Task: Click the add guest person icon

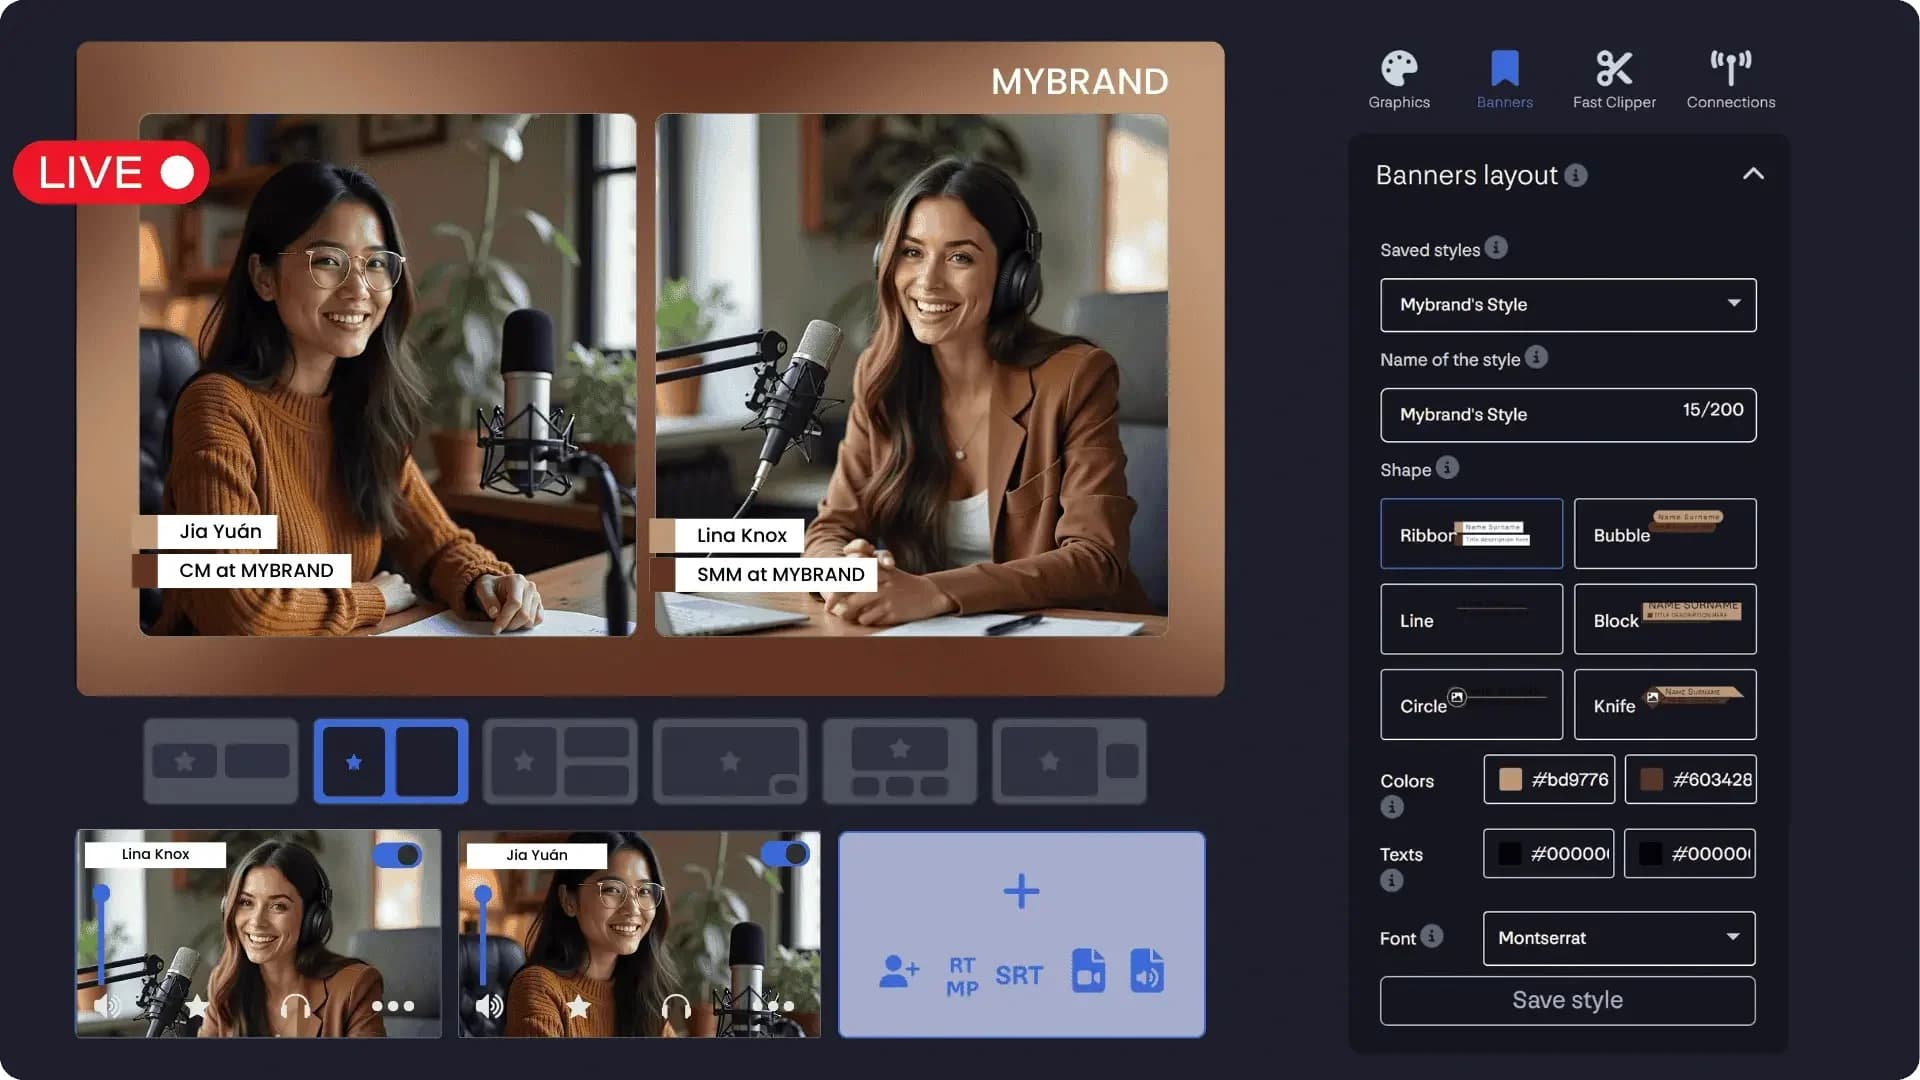Action: 898,972
